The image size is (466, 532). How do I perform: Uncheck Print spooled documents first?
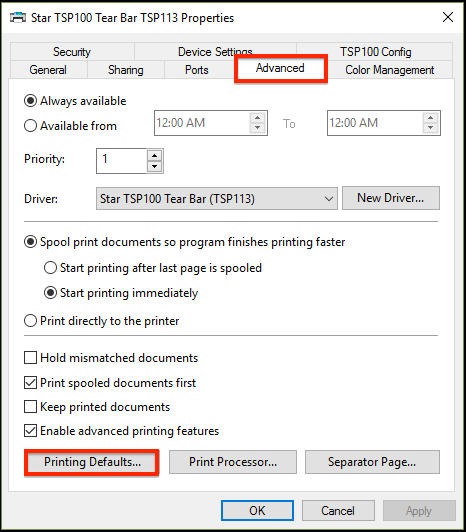coord(31,383)
